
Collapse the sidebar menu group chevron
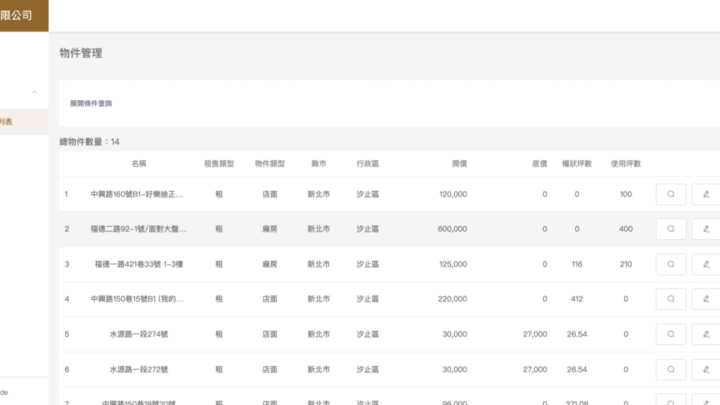(35, 92)
